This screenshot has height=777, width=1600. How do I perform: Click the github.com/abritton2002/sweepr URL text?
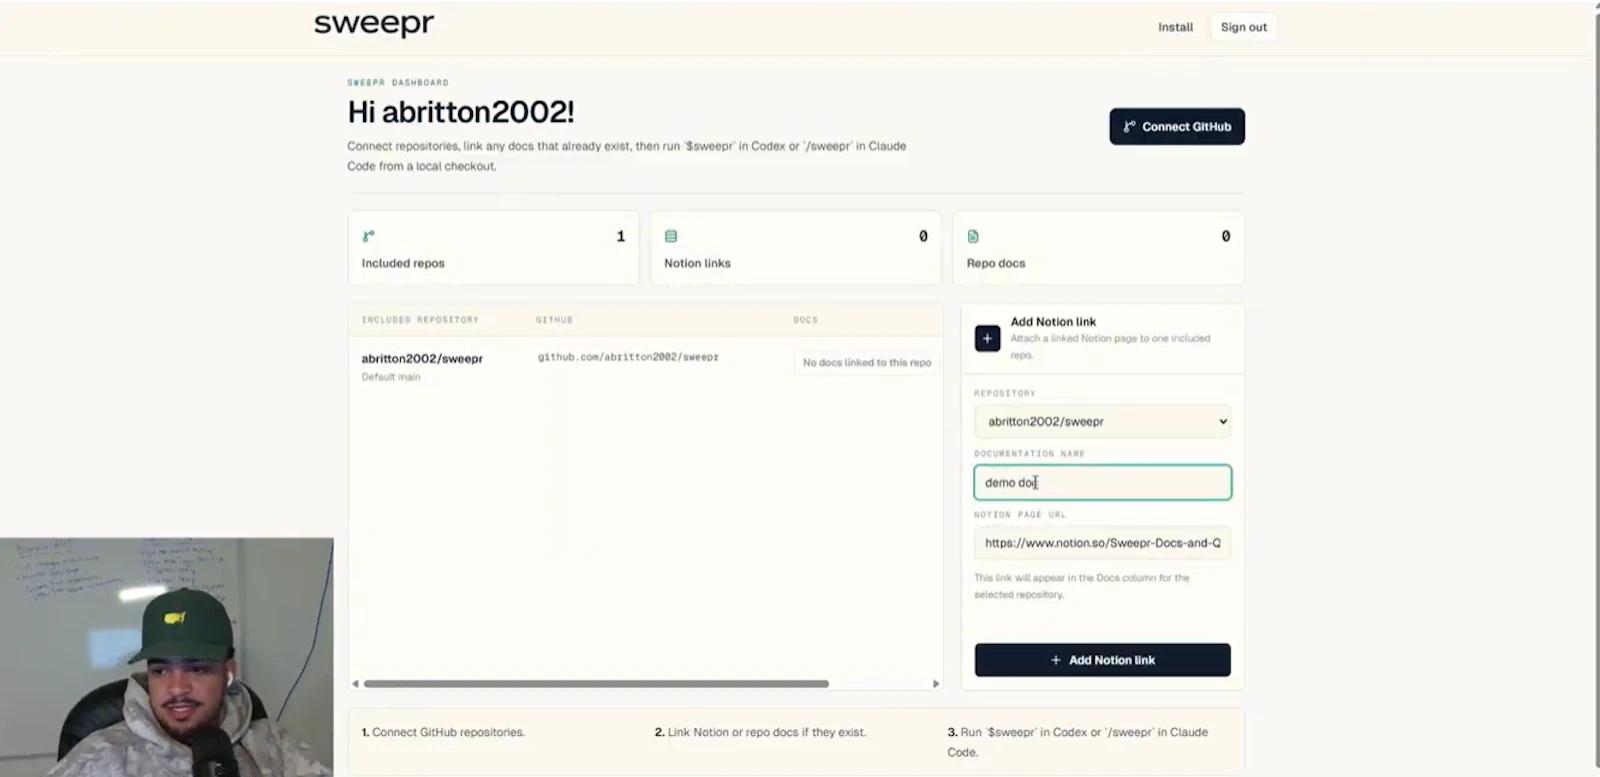click(628, 357)
